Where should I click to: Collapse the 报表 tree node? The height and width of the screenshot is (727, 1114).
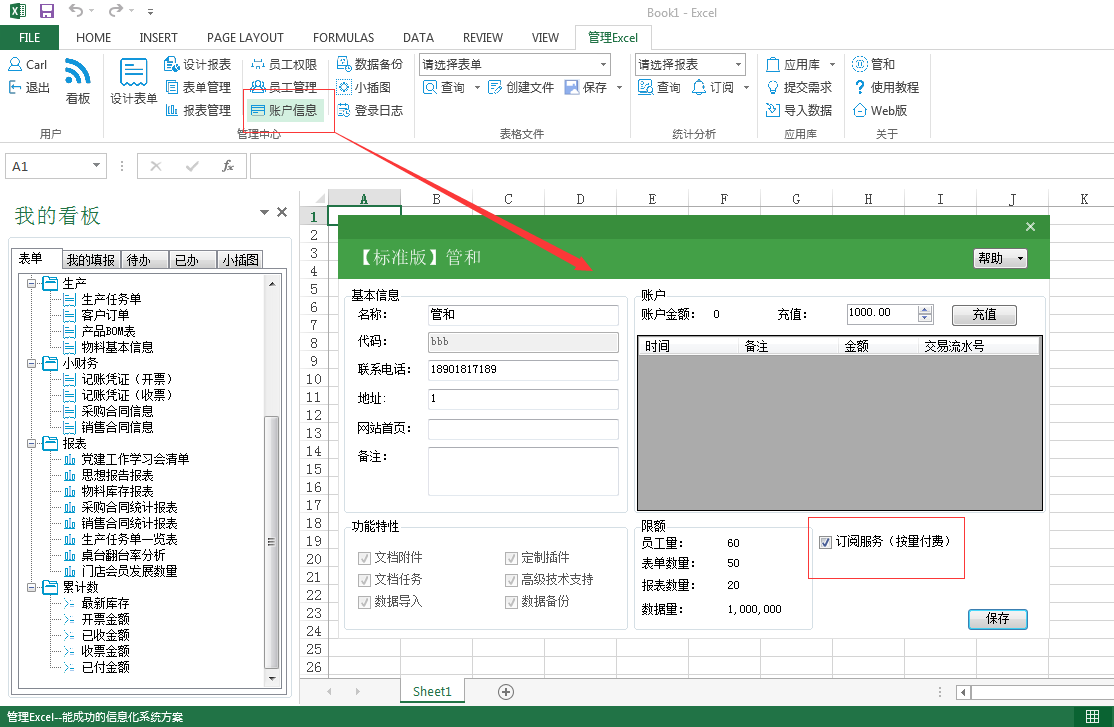click(x=31, y=443)
